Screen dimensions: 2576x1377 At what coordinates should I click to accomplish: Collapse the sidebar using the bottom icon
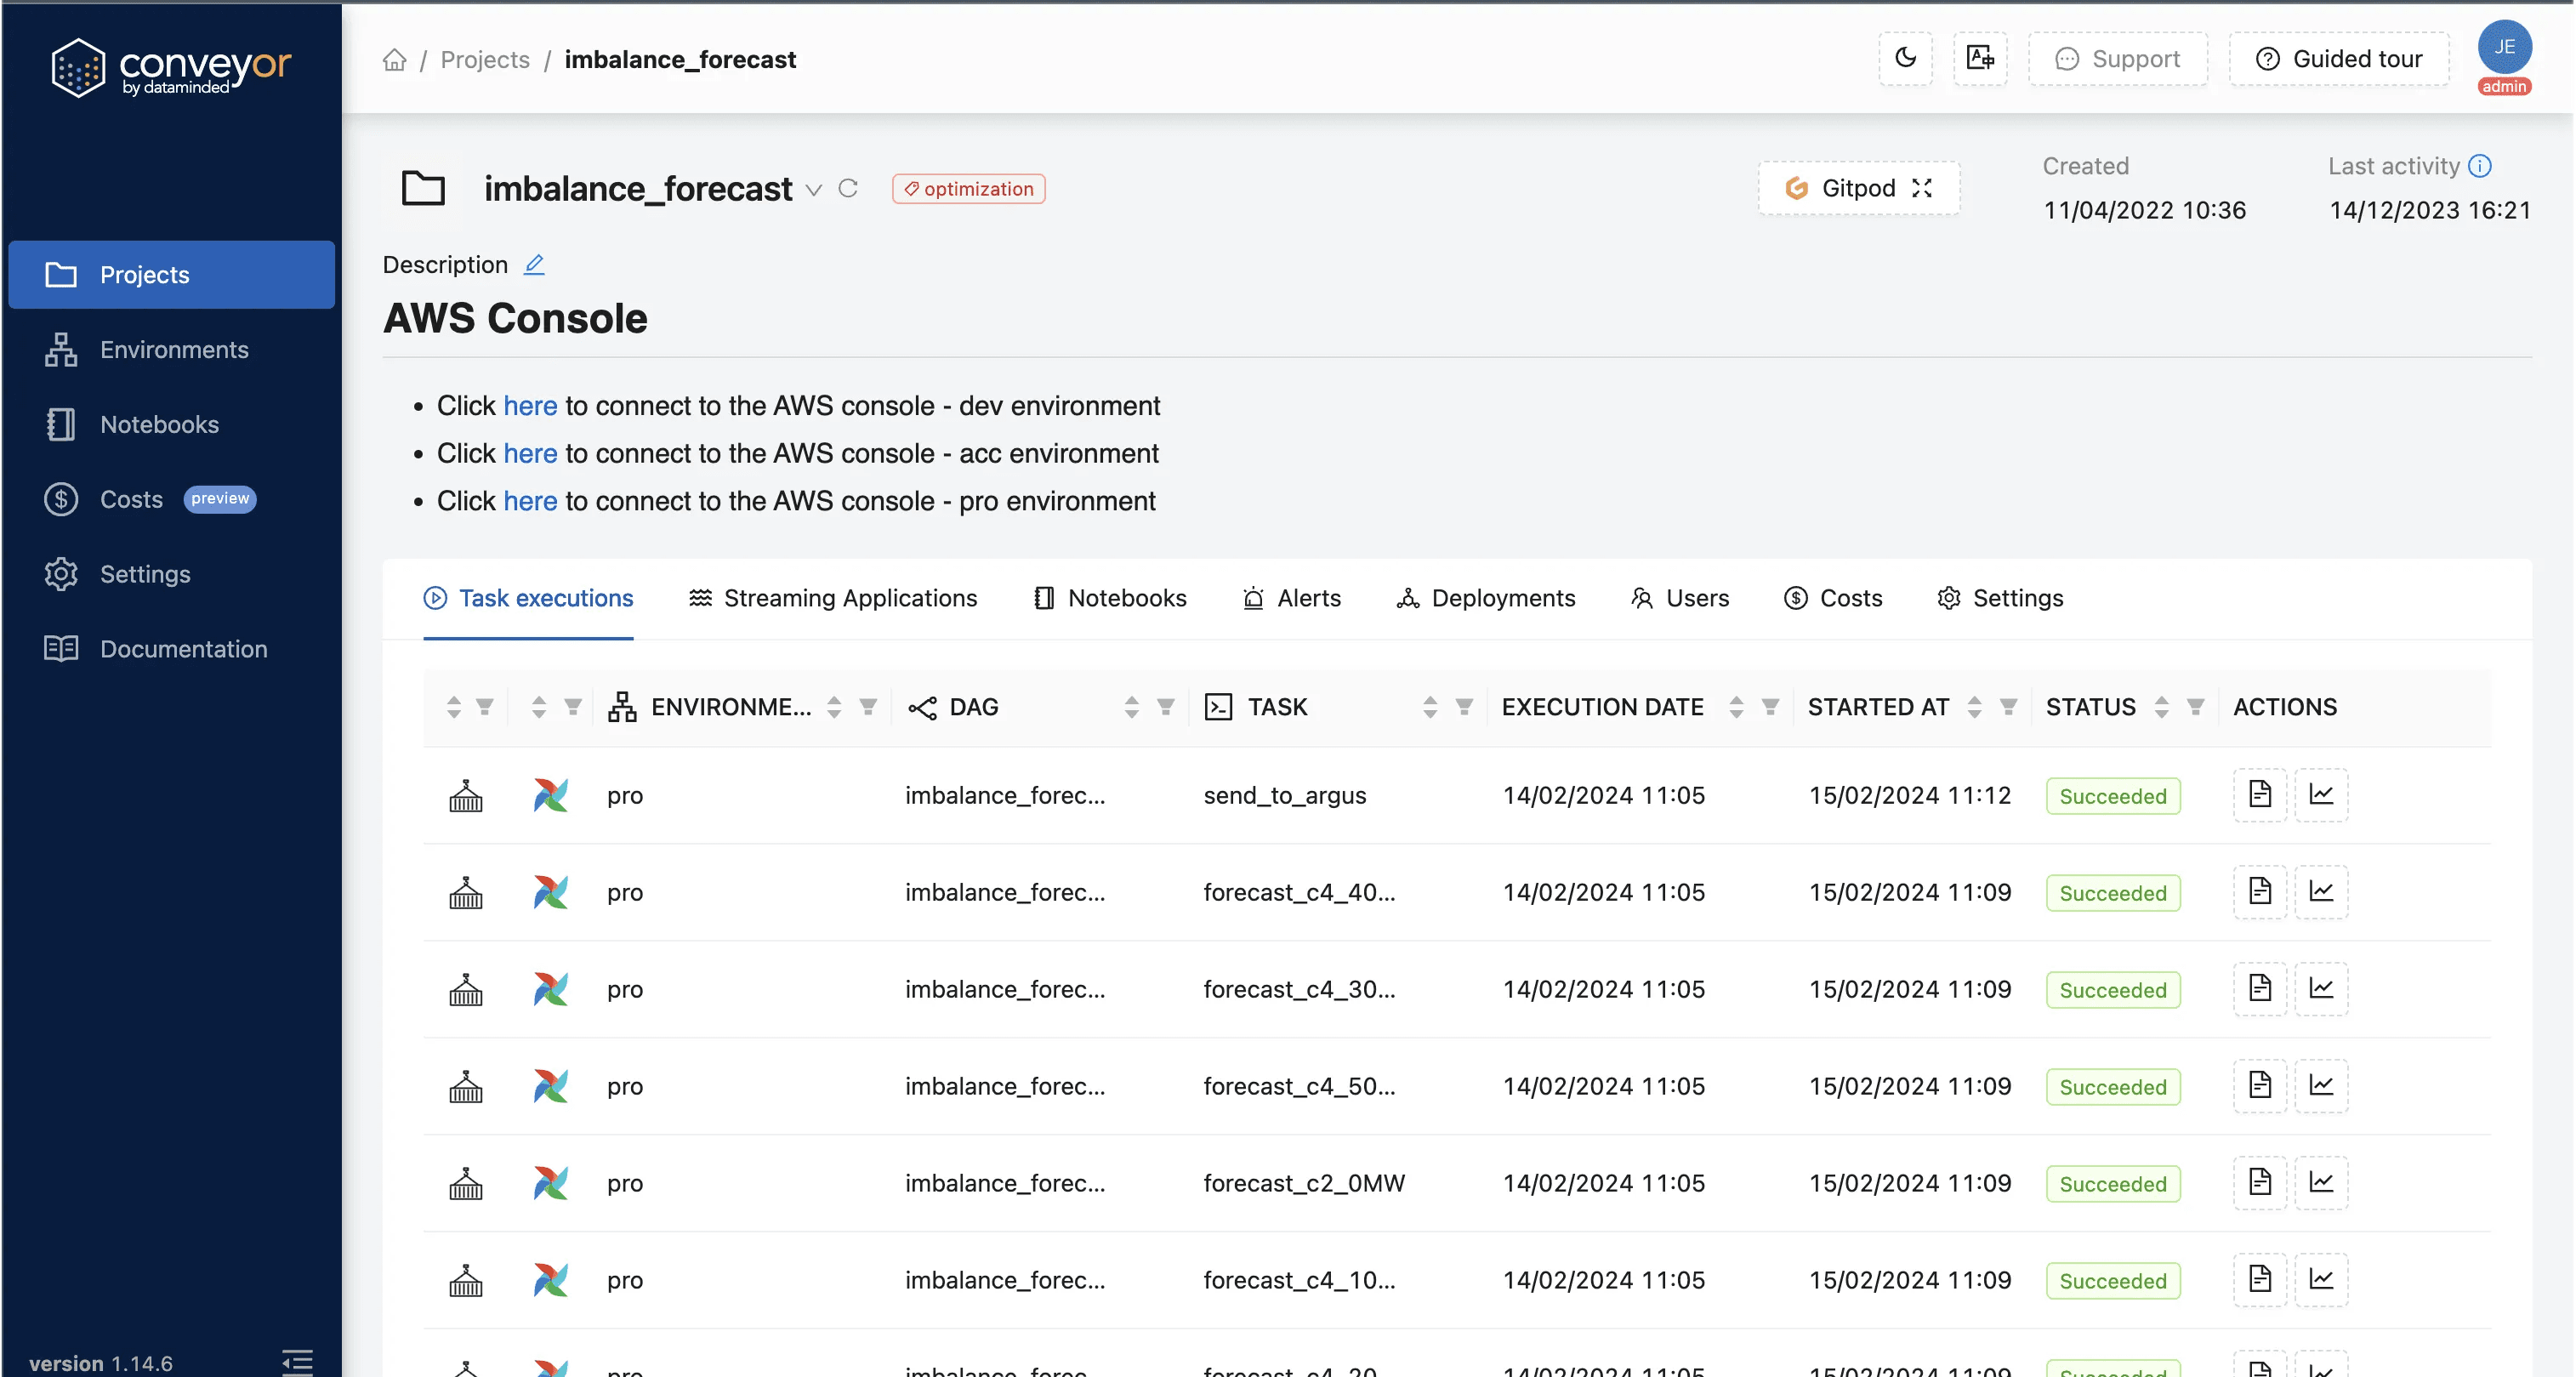[297, 1361]
